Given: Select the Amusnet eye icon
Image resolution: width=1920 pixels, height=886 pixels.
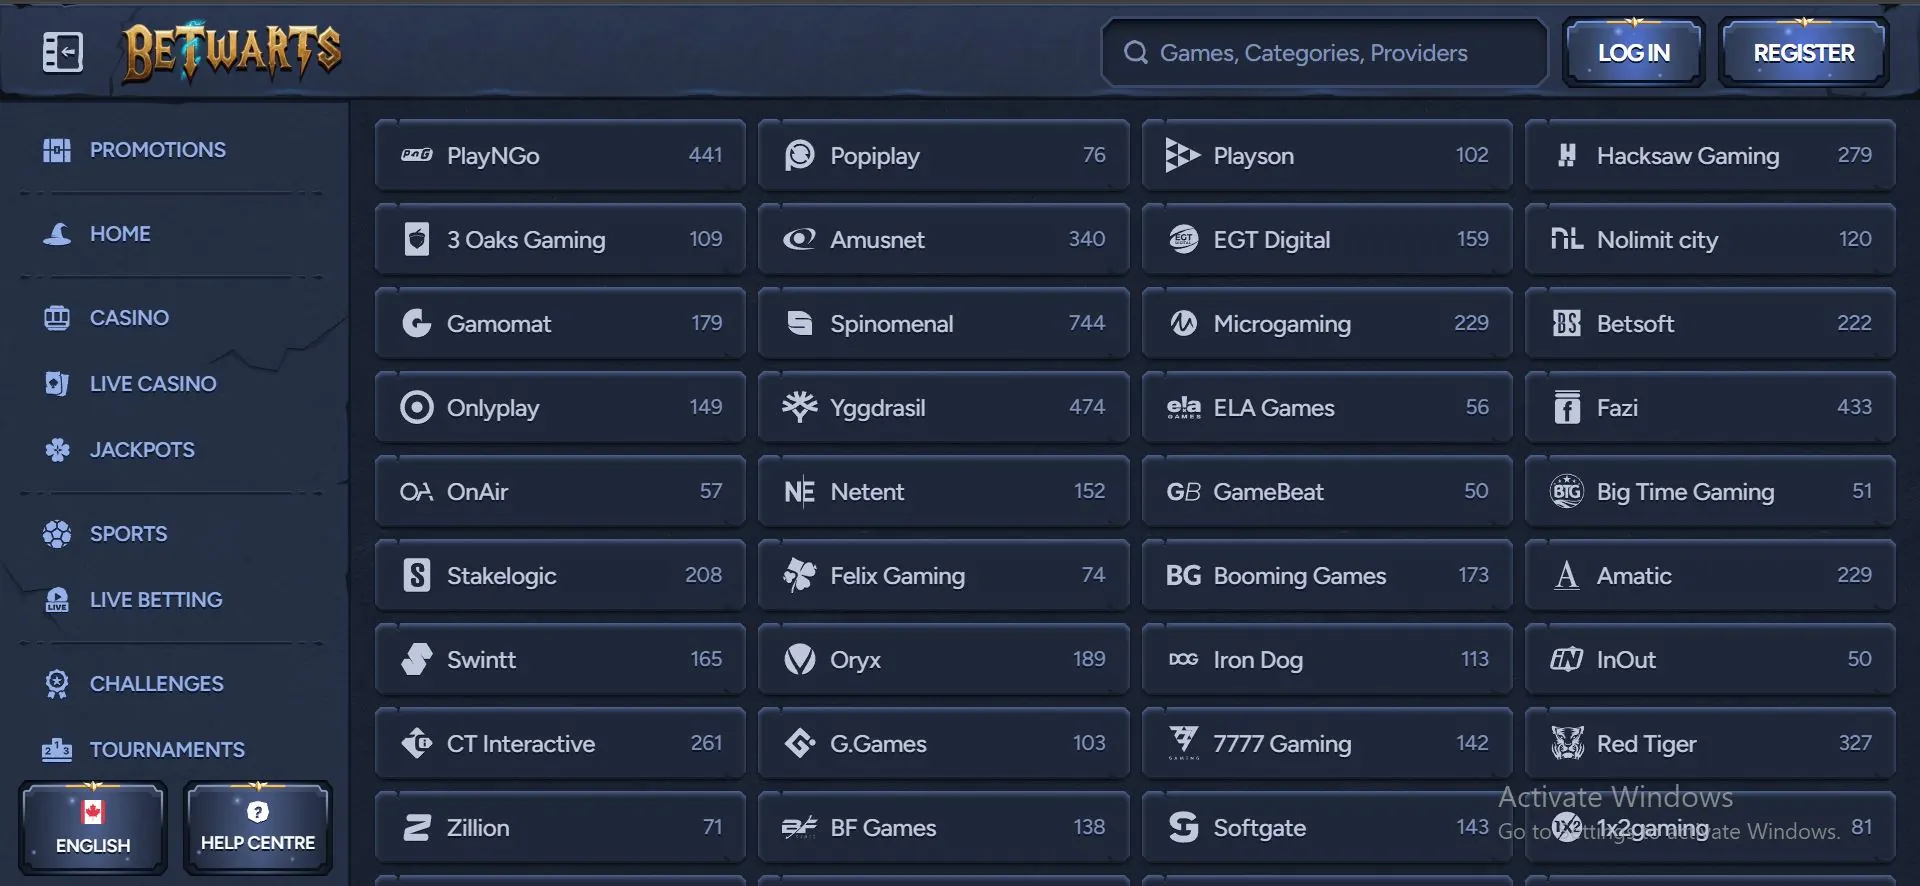Looking at the screenshot, I should coord(800,239).
